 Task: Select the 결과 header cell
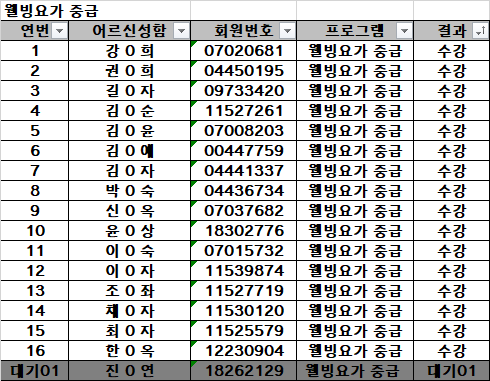pos(452,31)
